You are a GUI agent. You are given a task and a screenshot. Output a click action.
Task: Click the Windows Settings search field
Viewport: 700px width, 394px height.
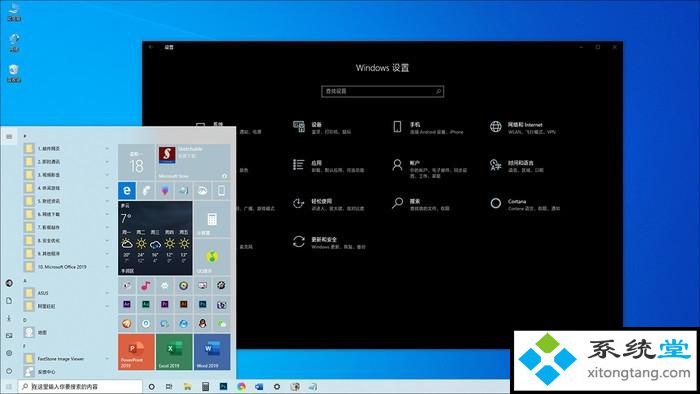(383, 91)
